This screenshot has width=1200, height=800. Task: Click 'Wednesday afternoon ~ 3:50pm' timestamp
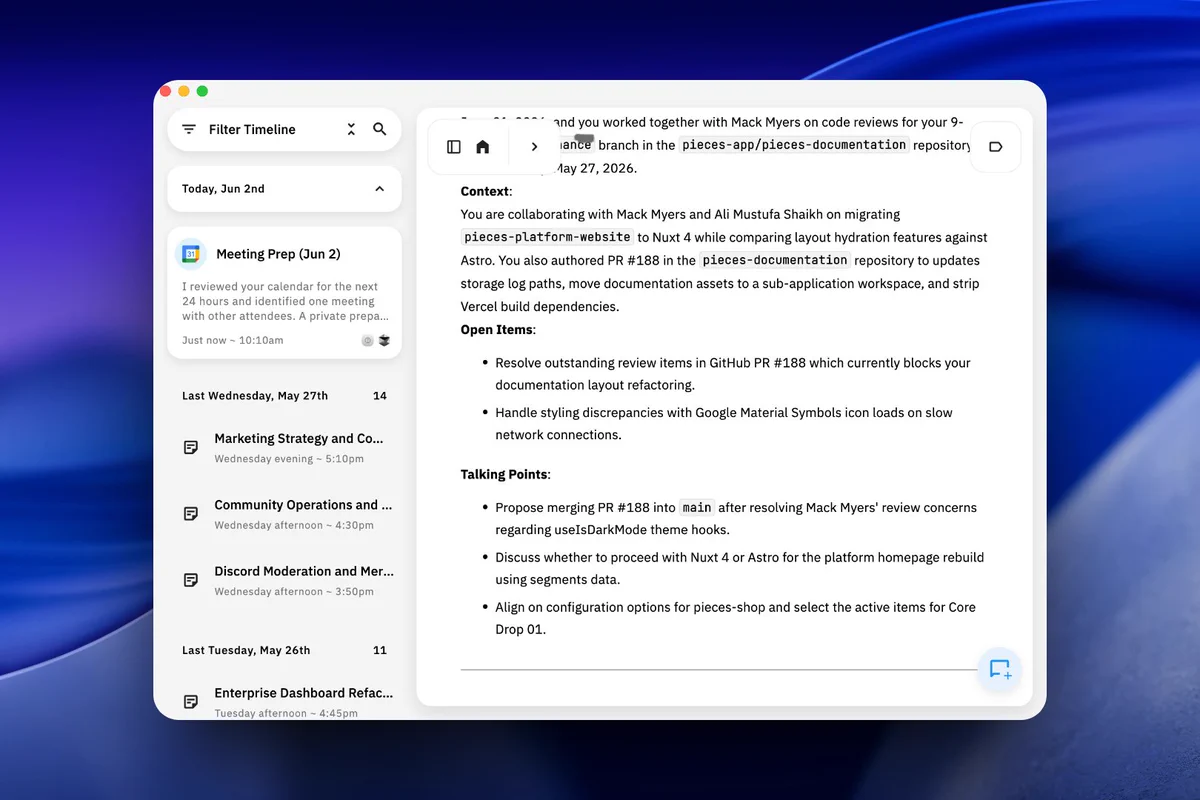click(294, 591)
